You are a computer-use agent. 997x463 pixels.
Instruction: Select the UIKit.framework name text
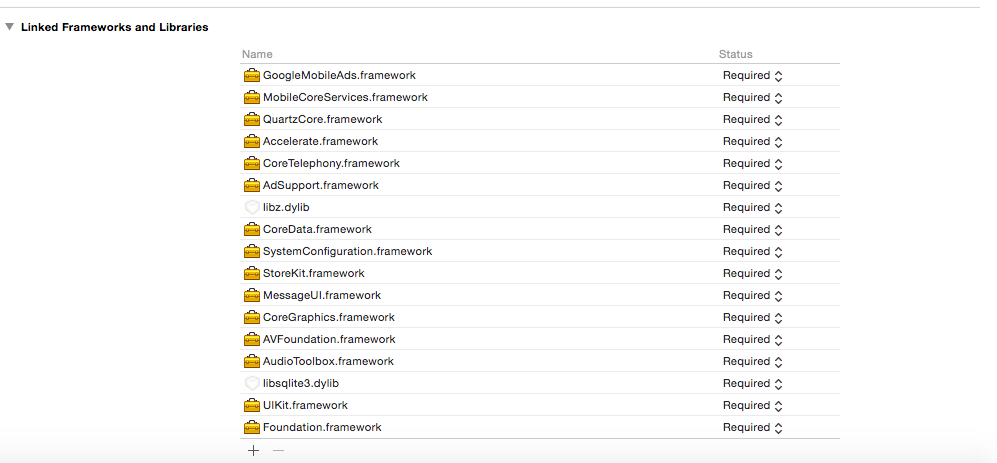point(305,405)
